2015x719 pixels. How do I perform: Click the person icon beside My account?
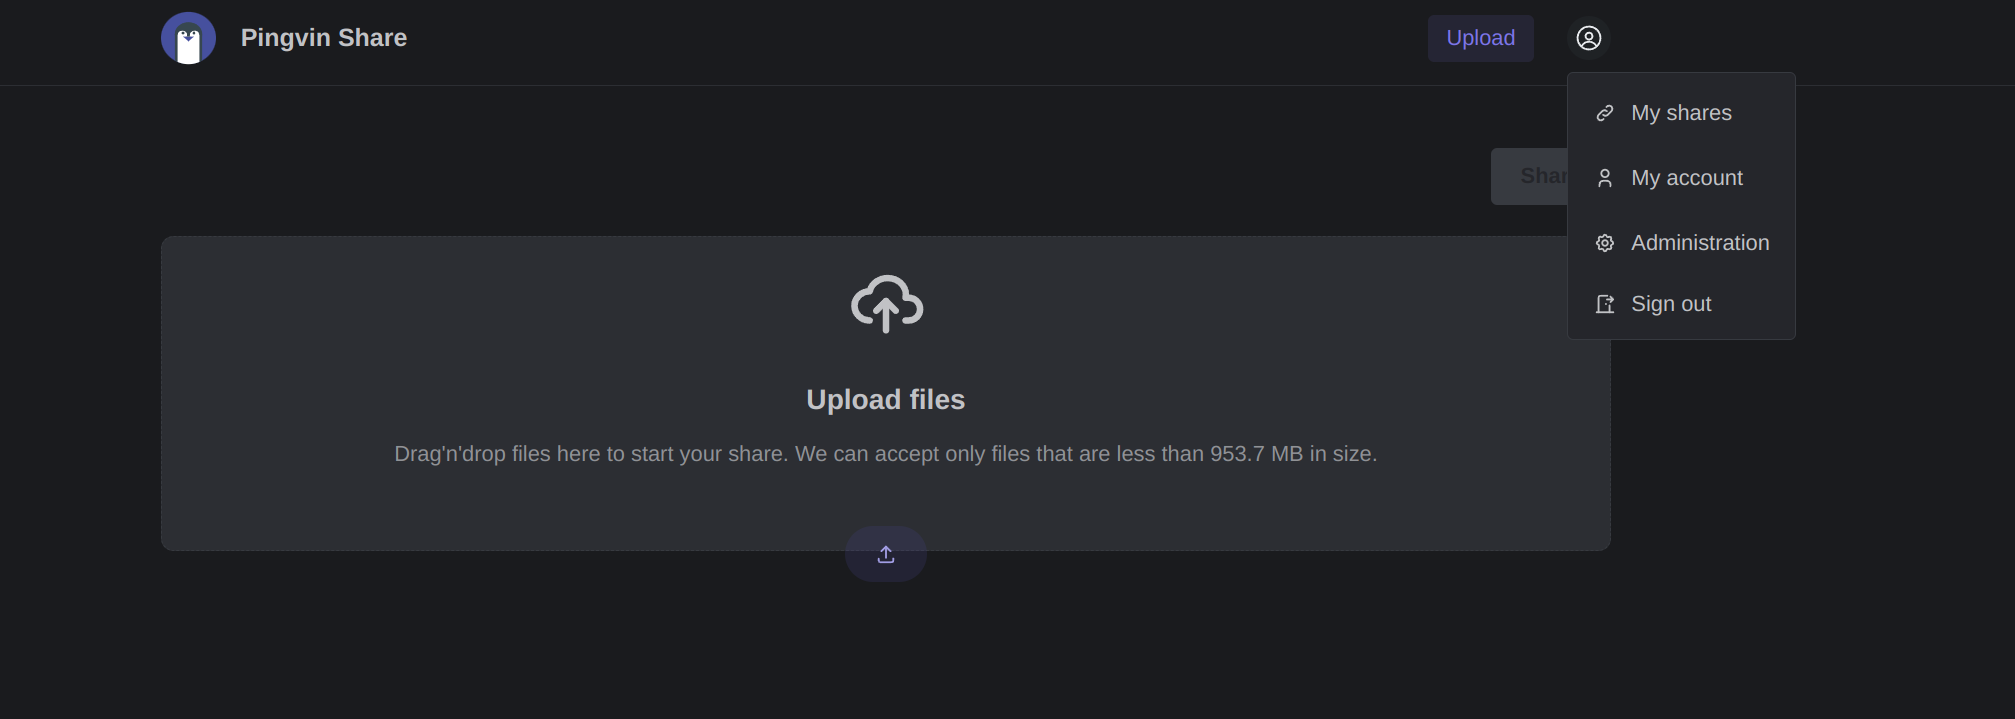(x=1604, y=178)
